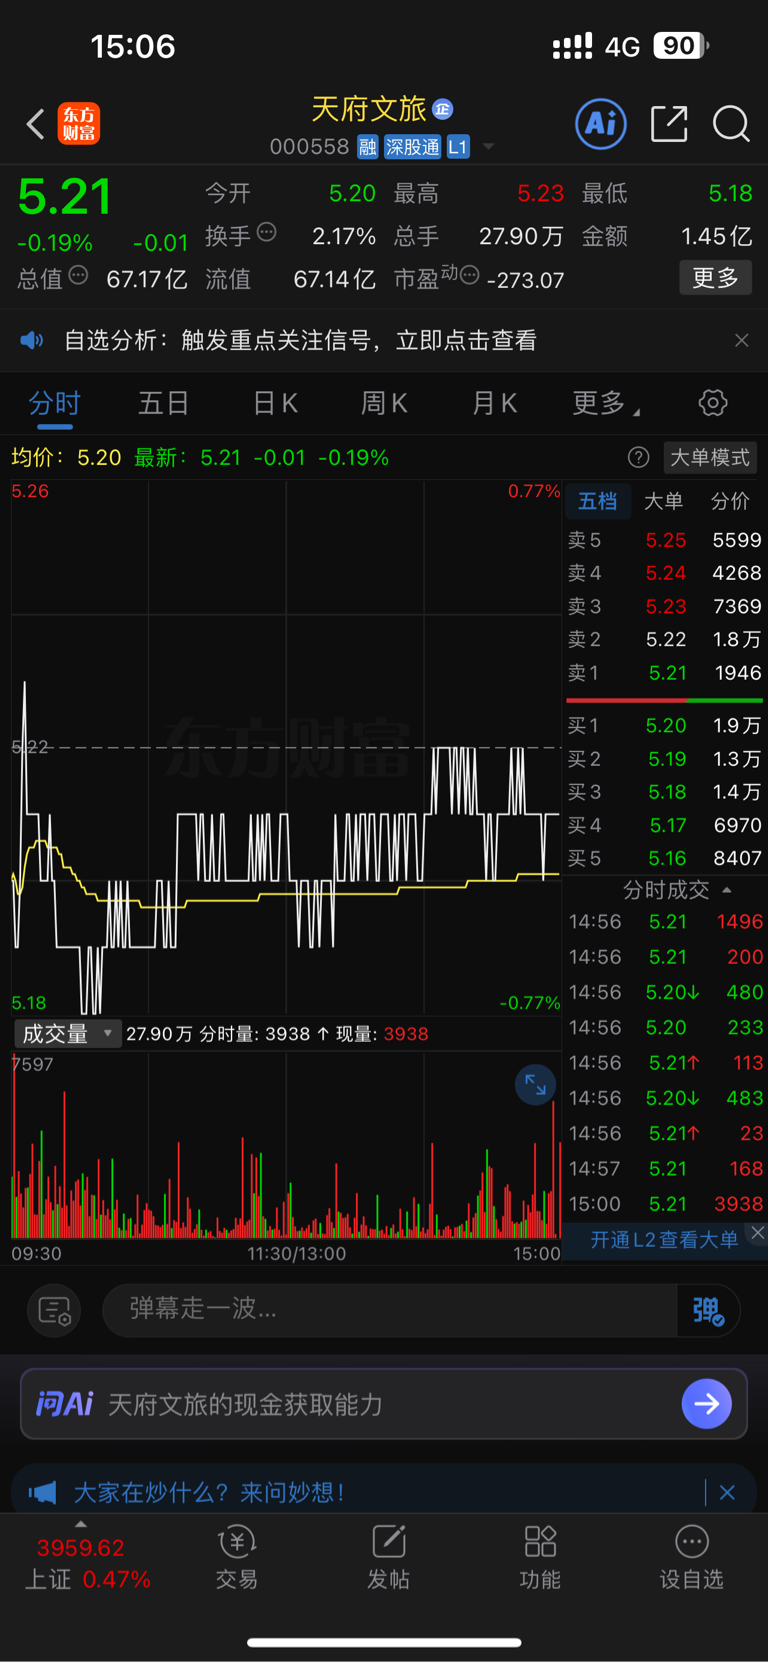Tap the megaphone icon in 问妙想 banner
Viewport: 768px width, 1662px height.
42,1493
